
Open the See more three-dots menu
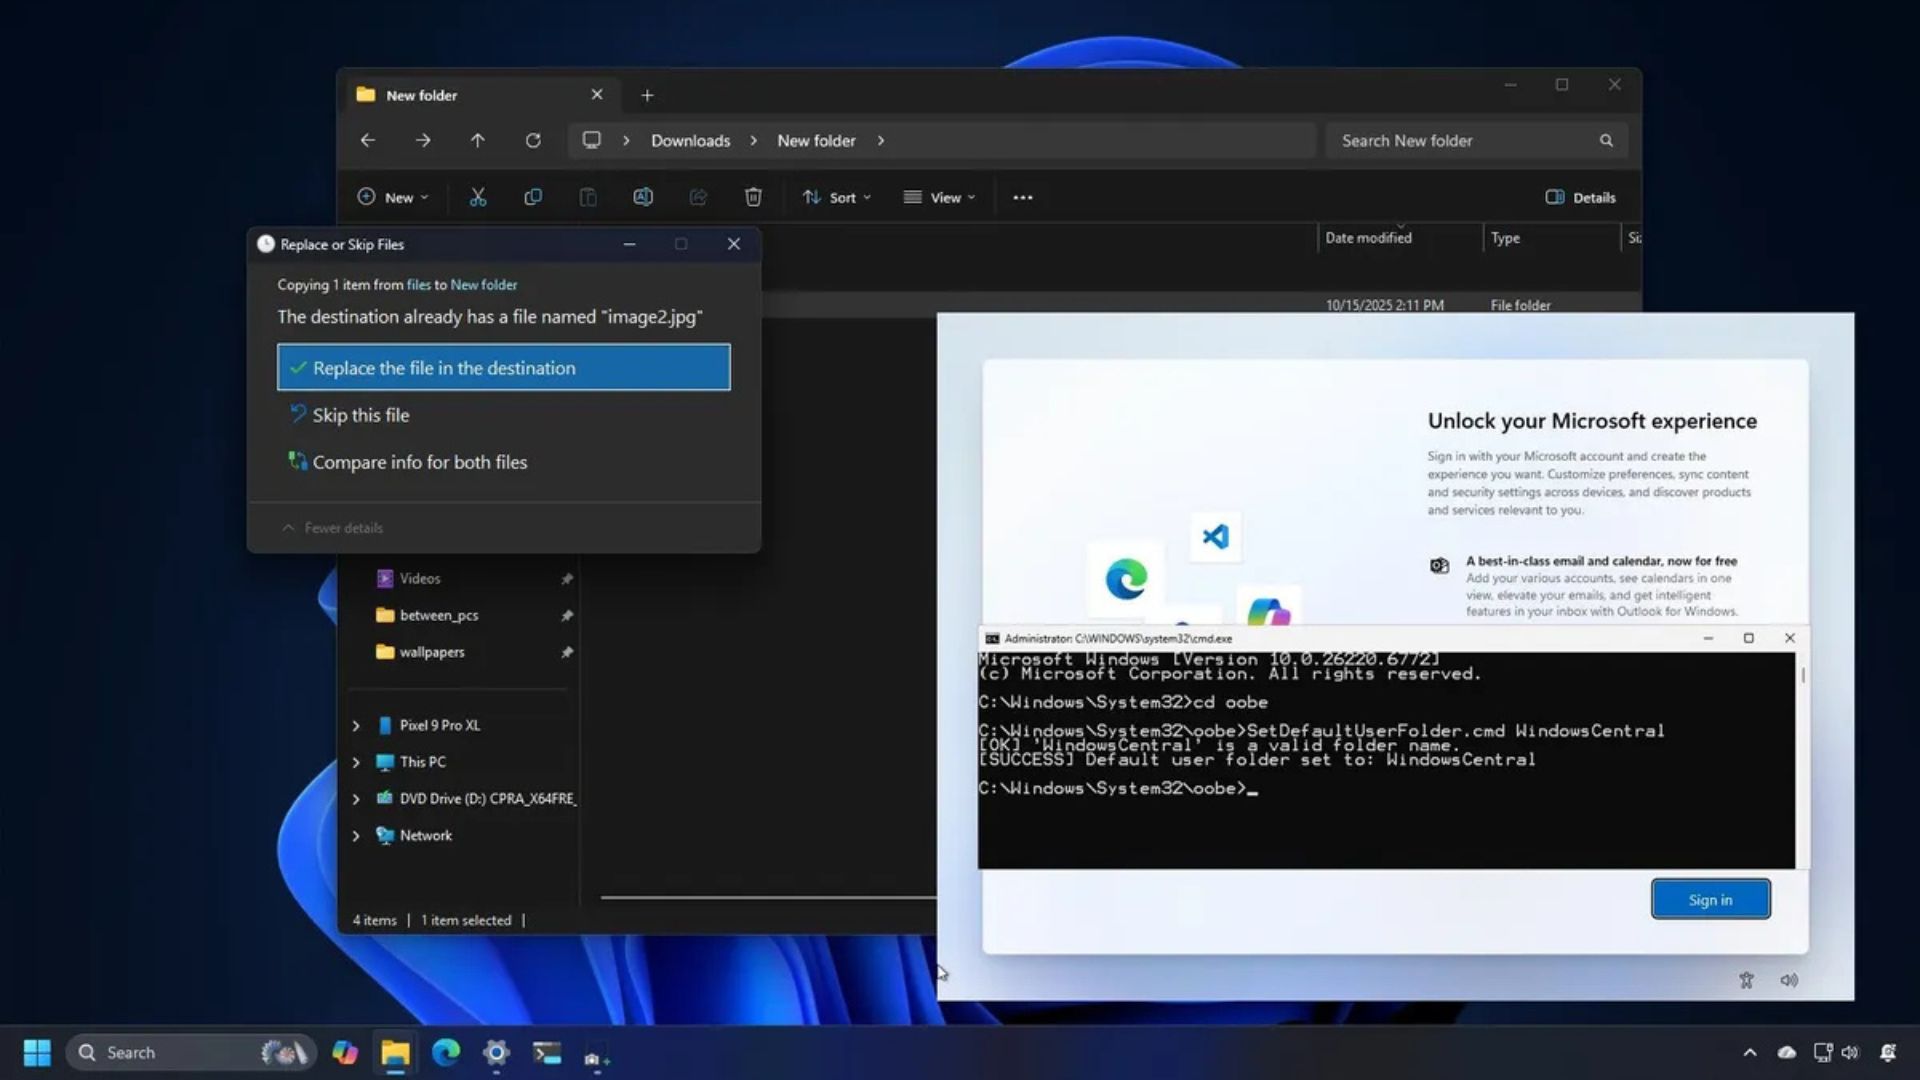(1022, 197)
